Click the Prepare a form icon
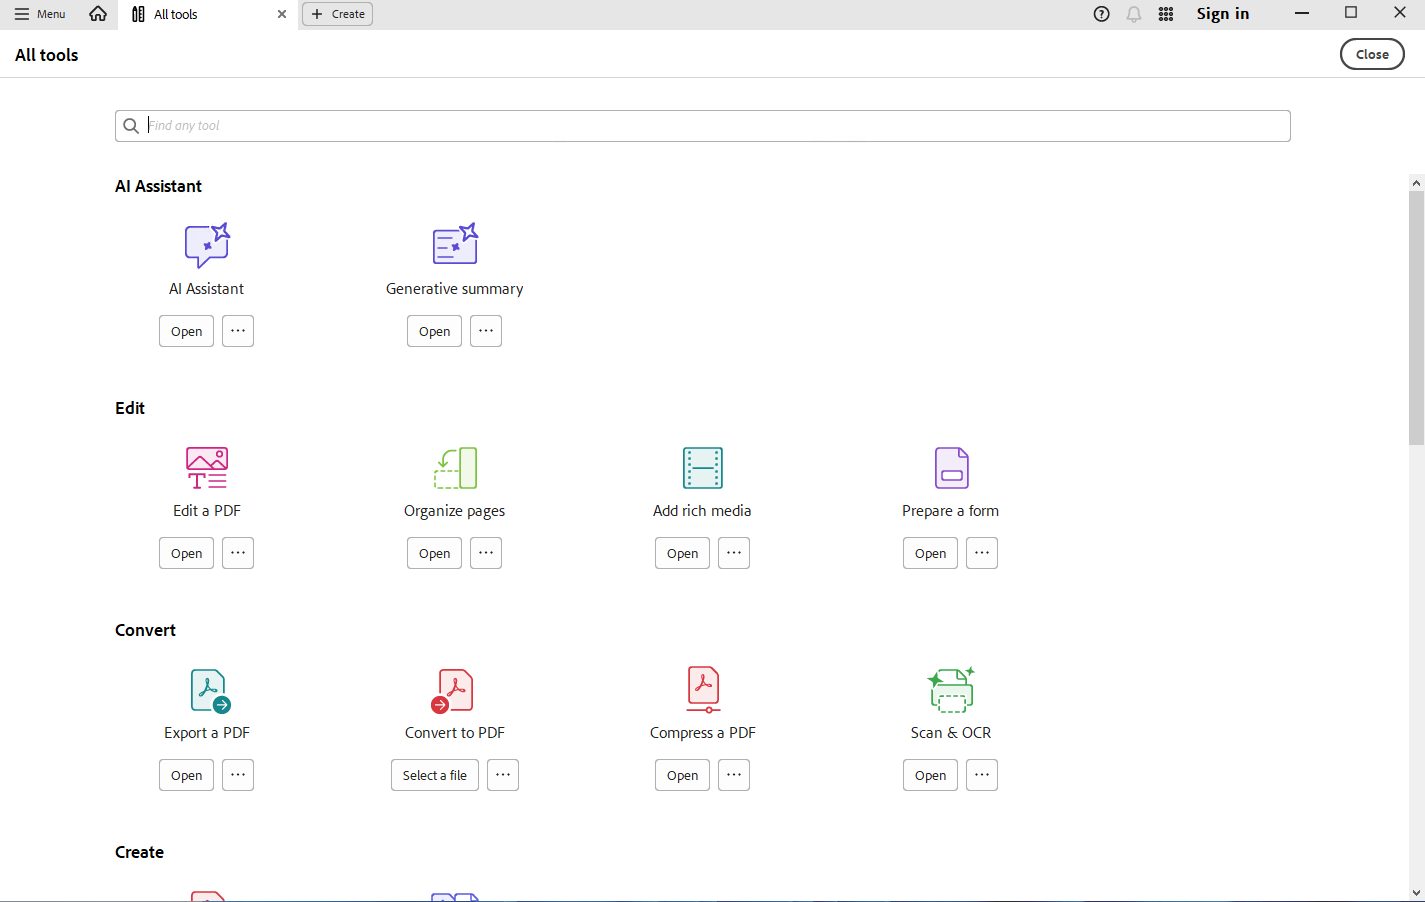1425x902 pixels. (951, 468)
